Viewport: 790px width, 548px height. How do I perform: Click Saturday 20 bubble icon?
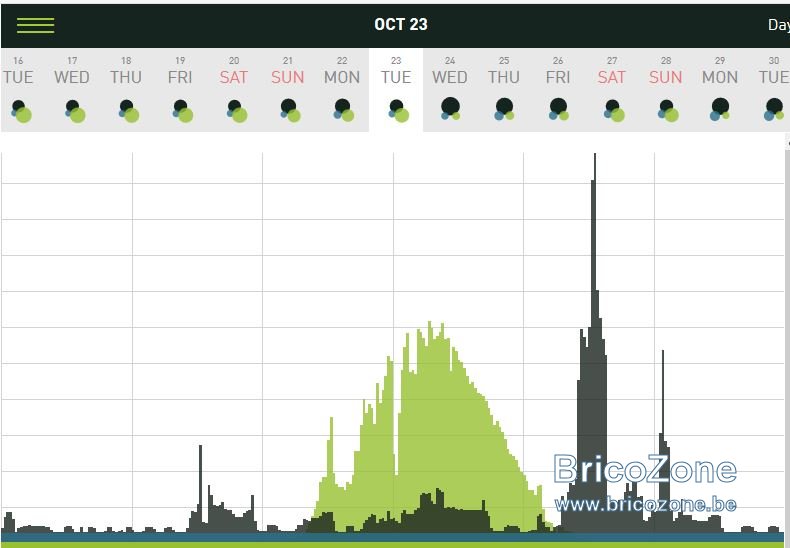coord(237,111)
